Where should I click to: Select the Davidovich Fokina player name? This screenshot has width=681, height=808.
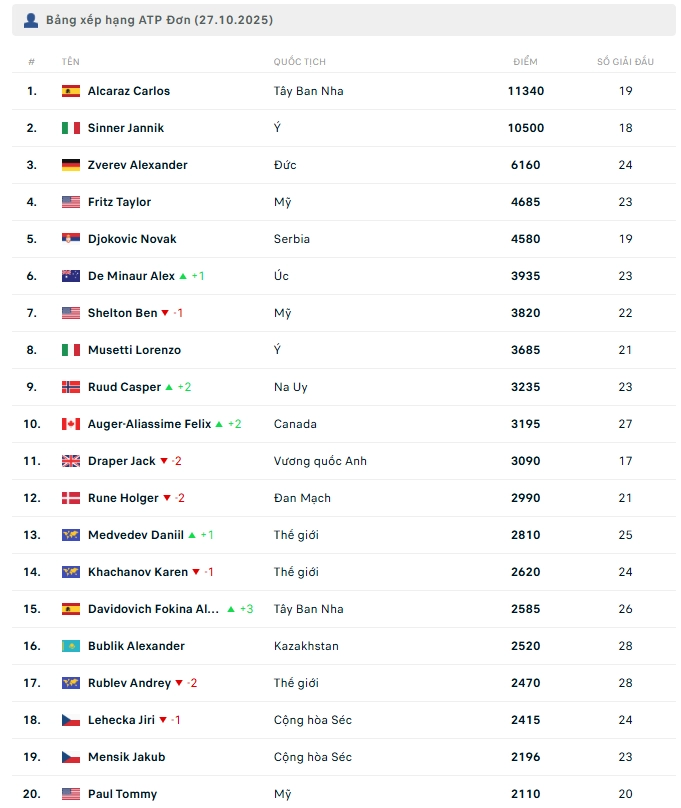[153, 609]
